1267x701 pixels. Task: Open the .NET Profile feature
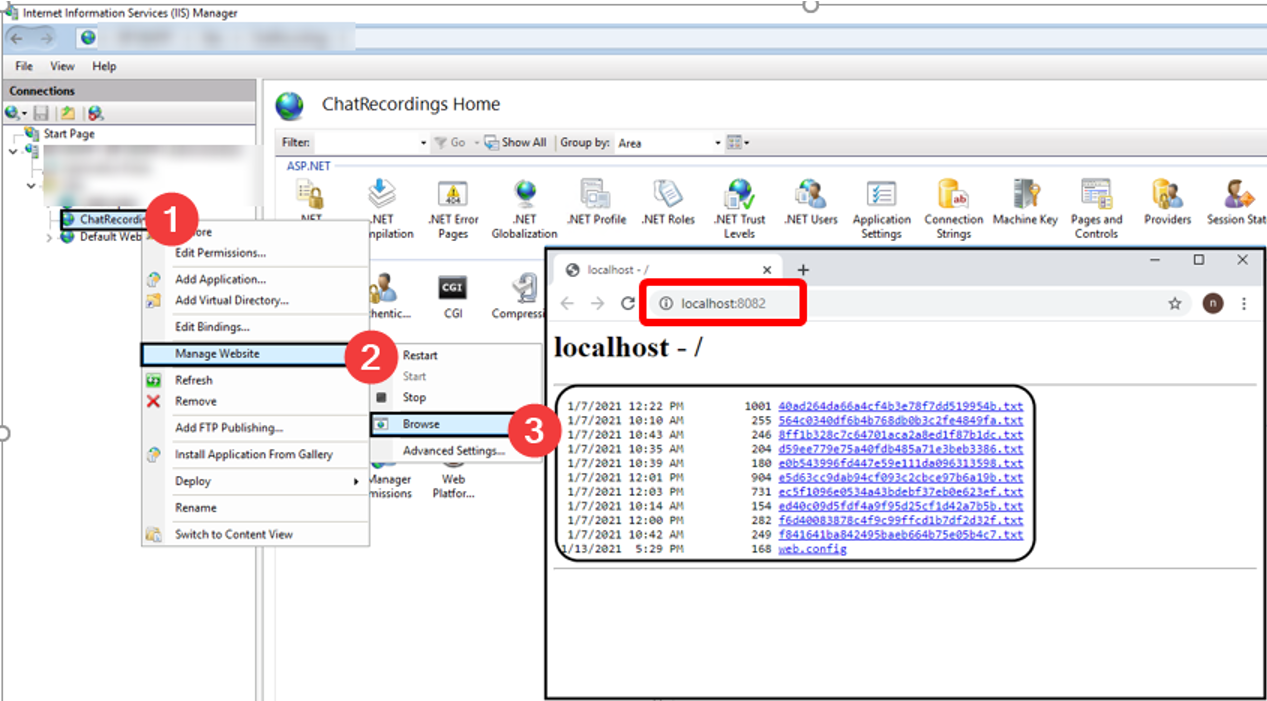pos(596,203)
